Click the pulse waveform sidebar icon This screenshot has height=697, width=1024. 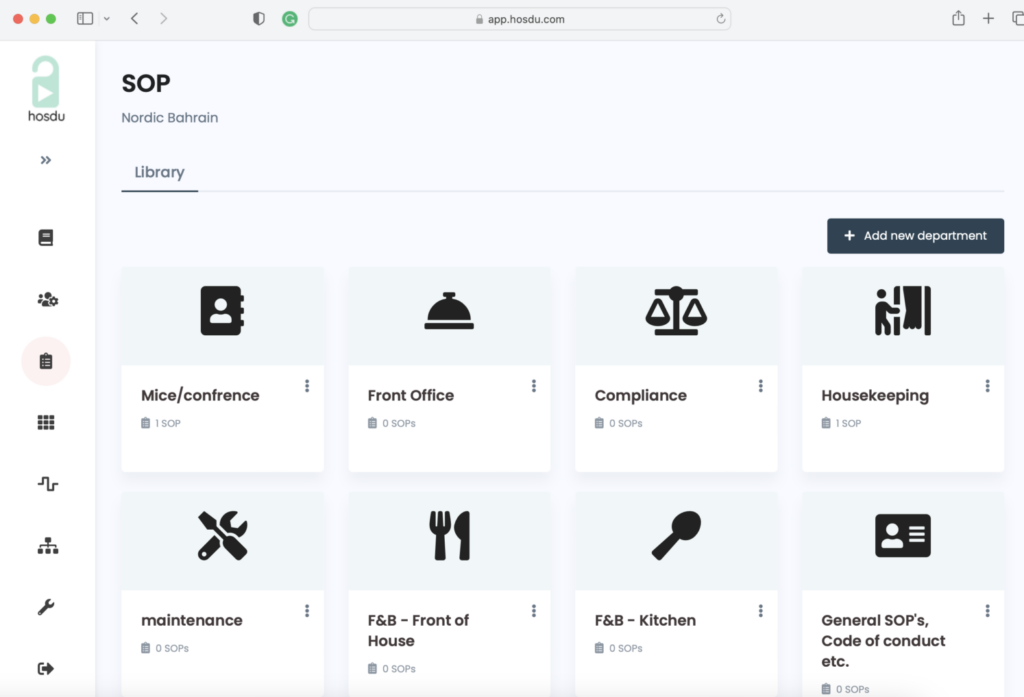47,484
